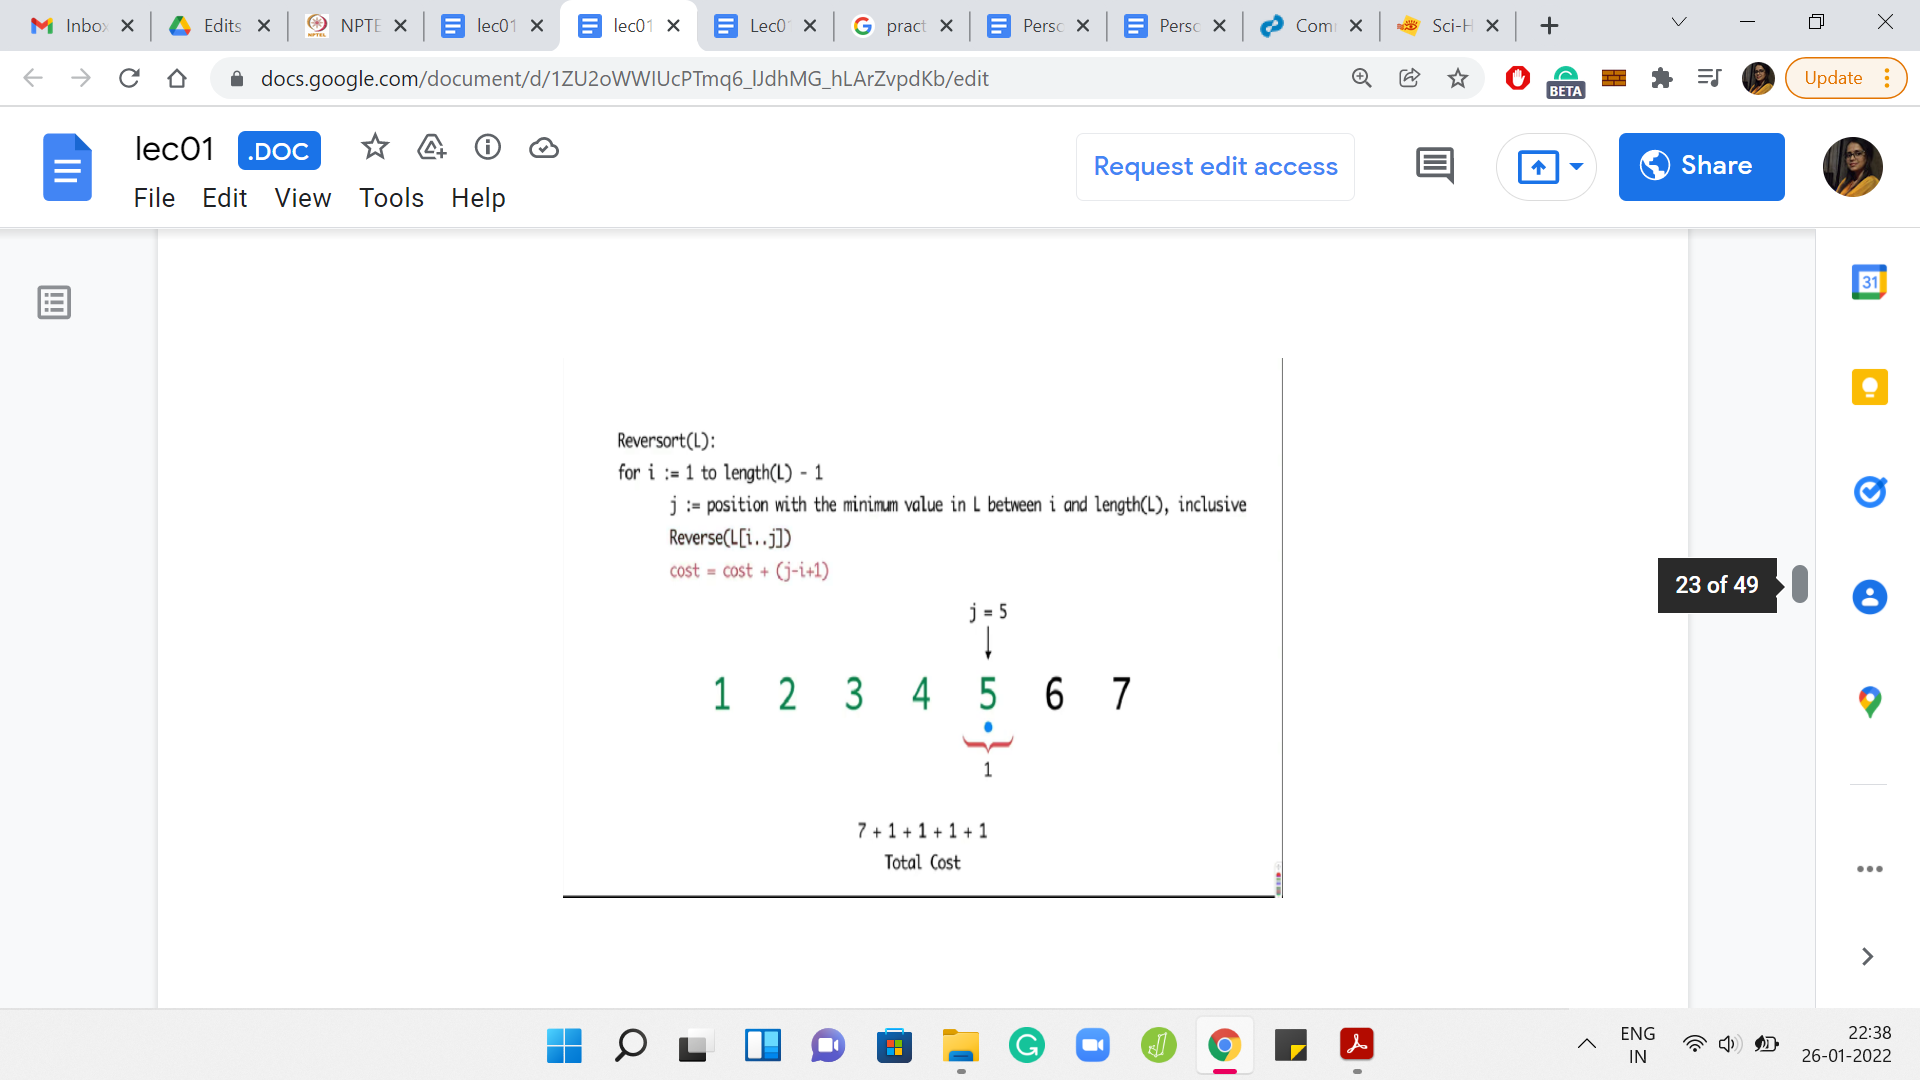1920x1080 pixels.
Task: Click the Add to Drive icon
Action: click(431, 148)
